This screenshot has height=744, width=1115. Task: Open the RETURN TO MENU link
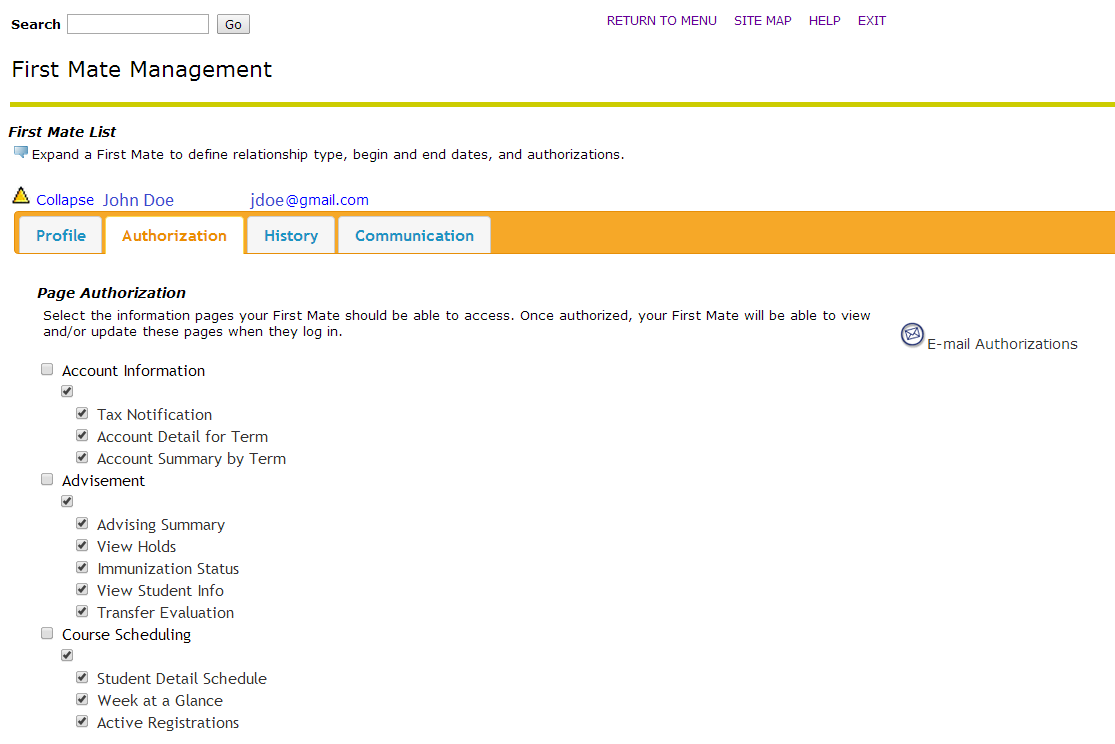[661, 21]
